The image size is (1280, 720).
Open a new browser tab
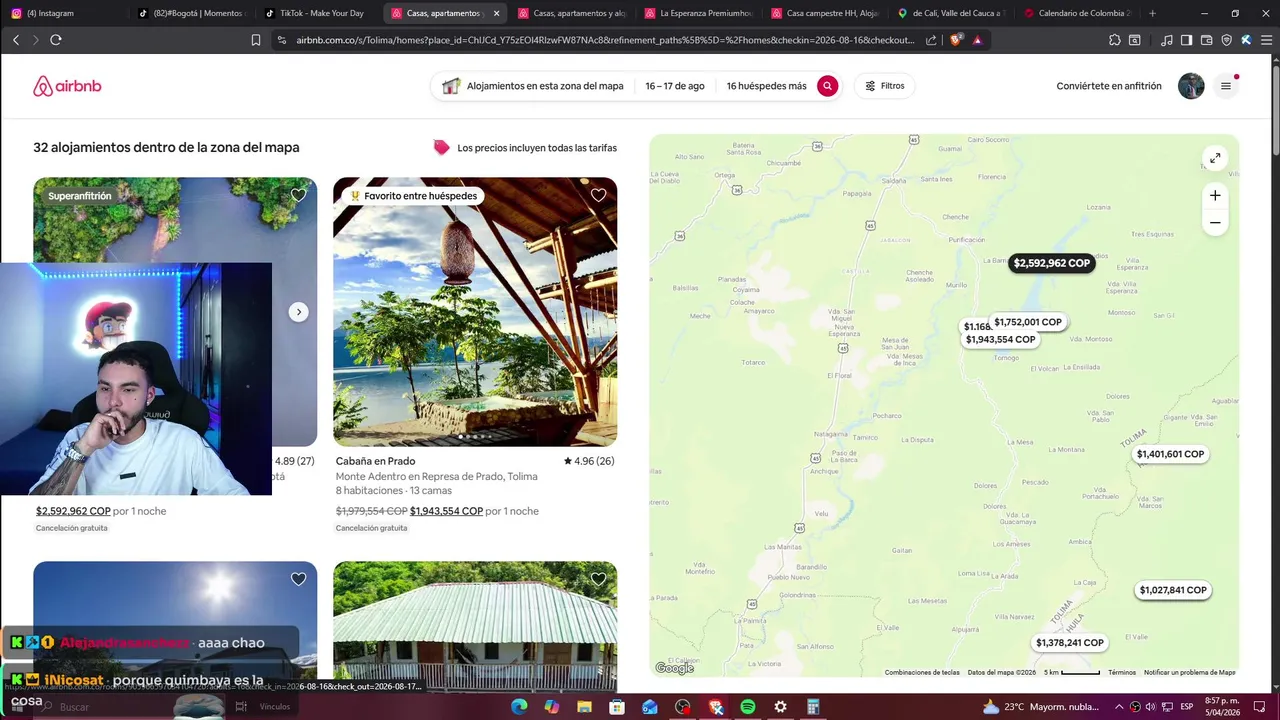pyautogui.click(x=1152, y=13)
